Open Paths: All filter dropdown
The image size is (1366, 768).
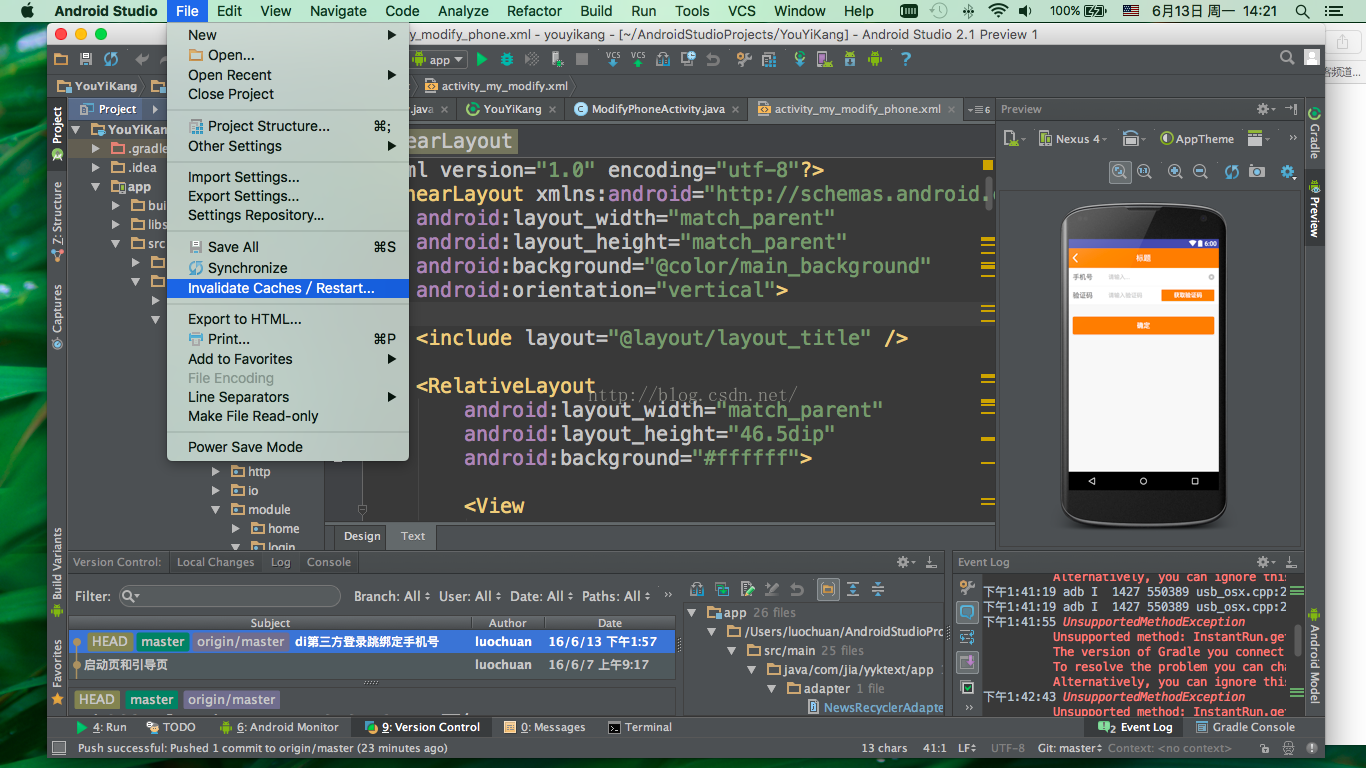pyautogui.click(x=617, y=596)
